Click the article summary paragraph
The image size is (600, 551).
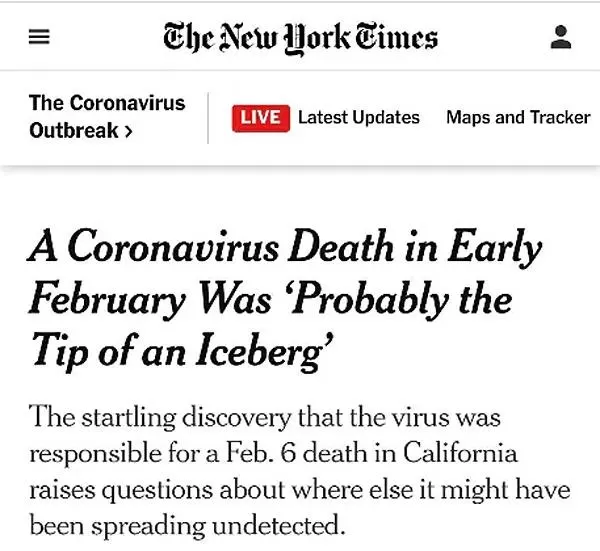[x=300, y=470]
